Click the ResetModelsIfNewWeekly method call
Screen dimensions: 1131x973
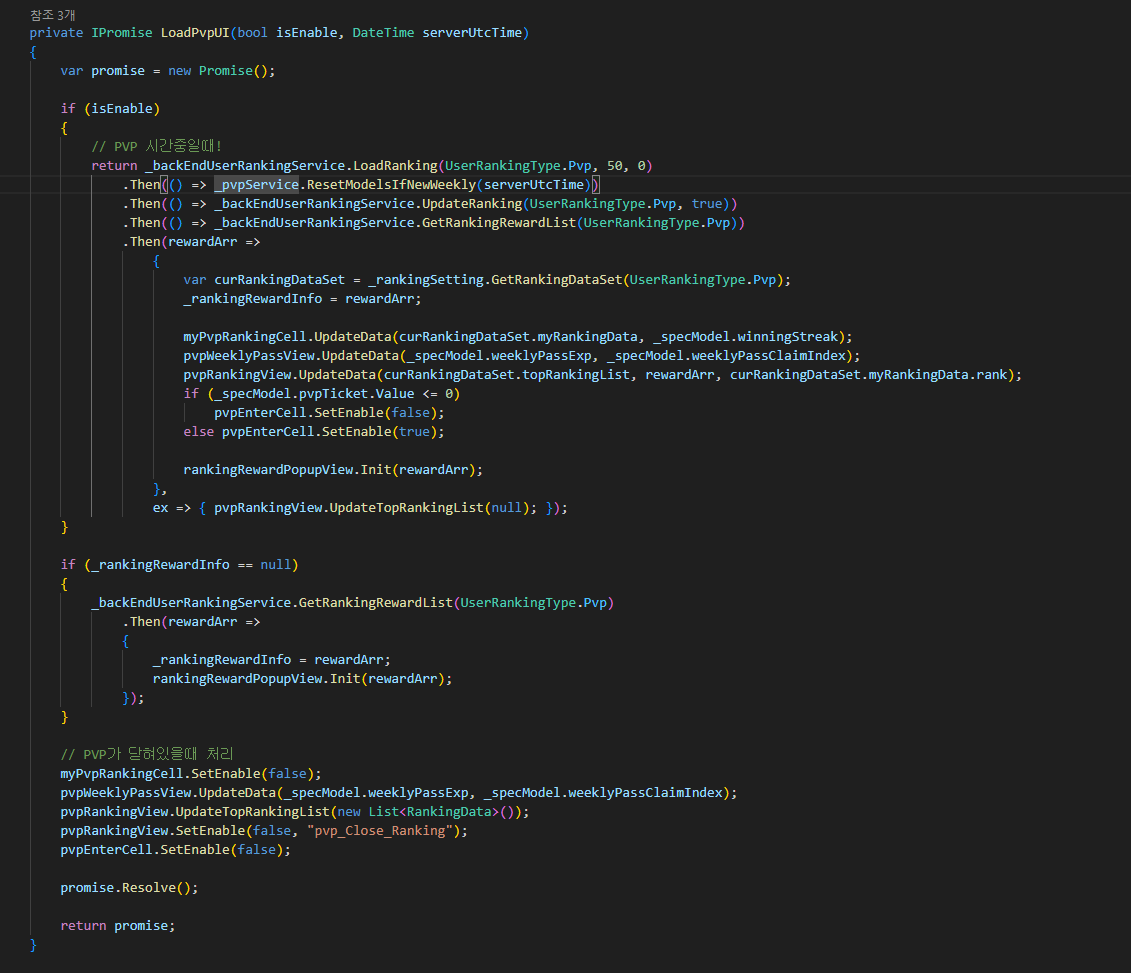[391, 185]
